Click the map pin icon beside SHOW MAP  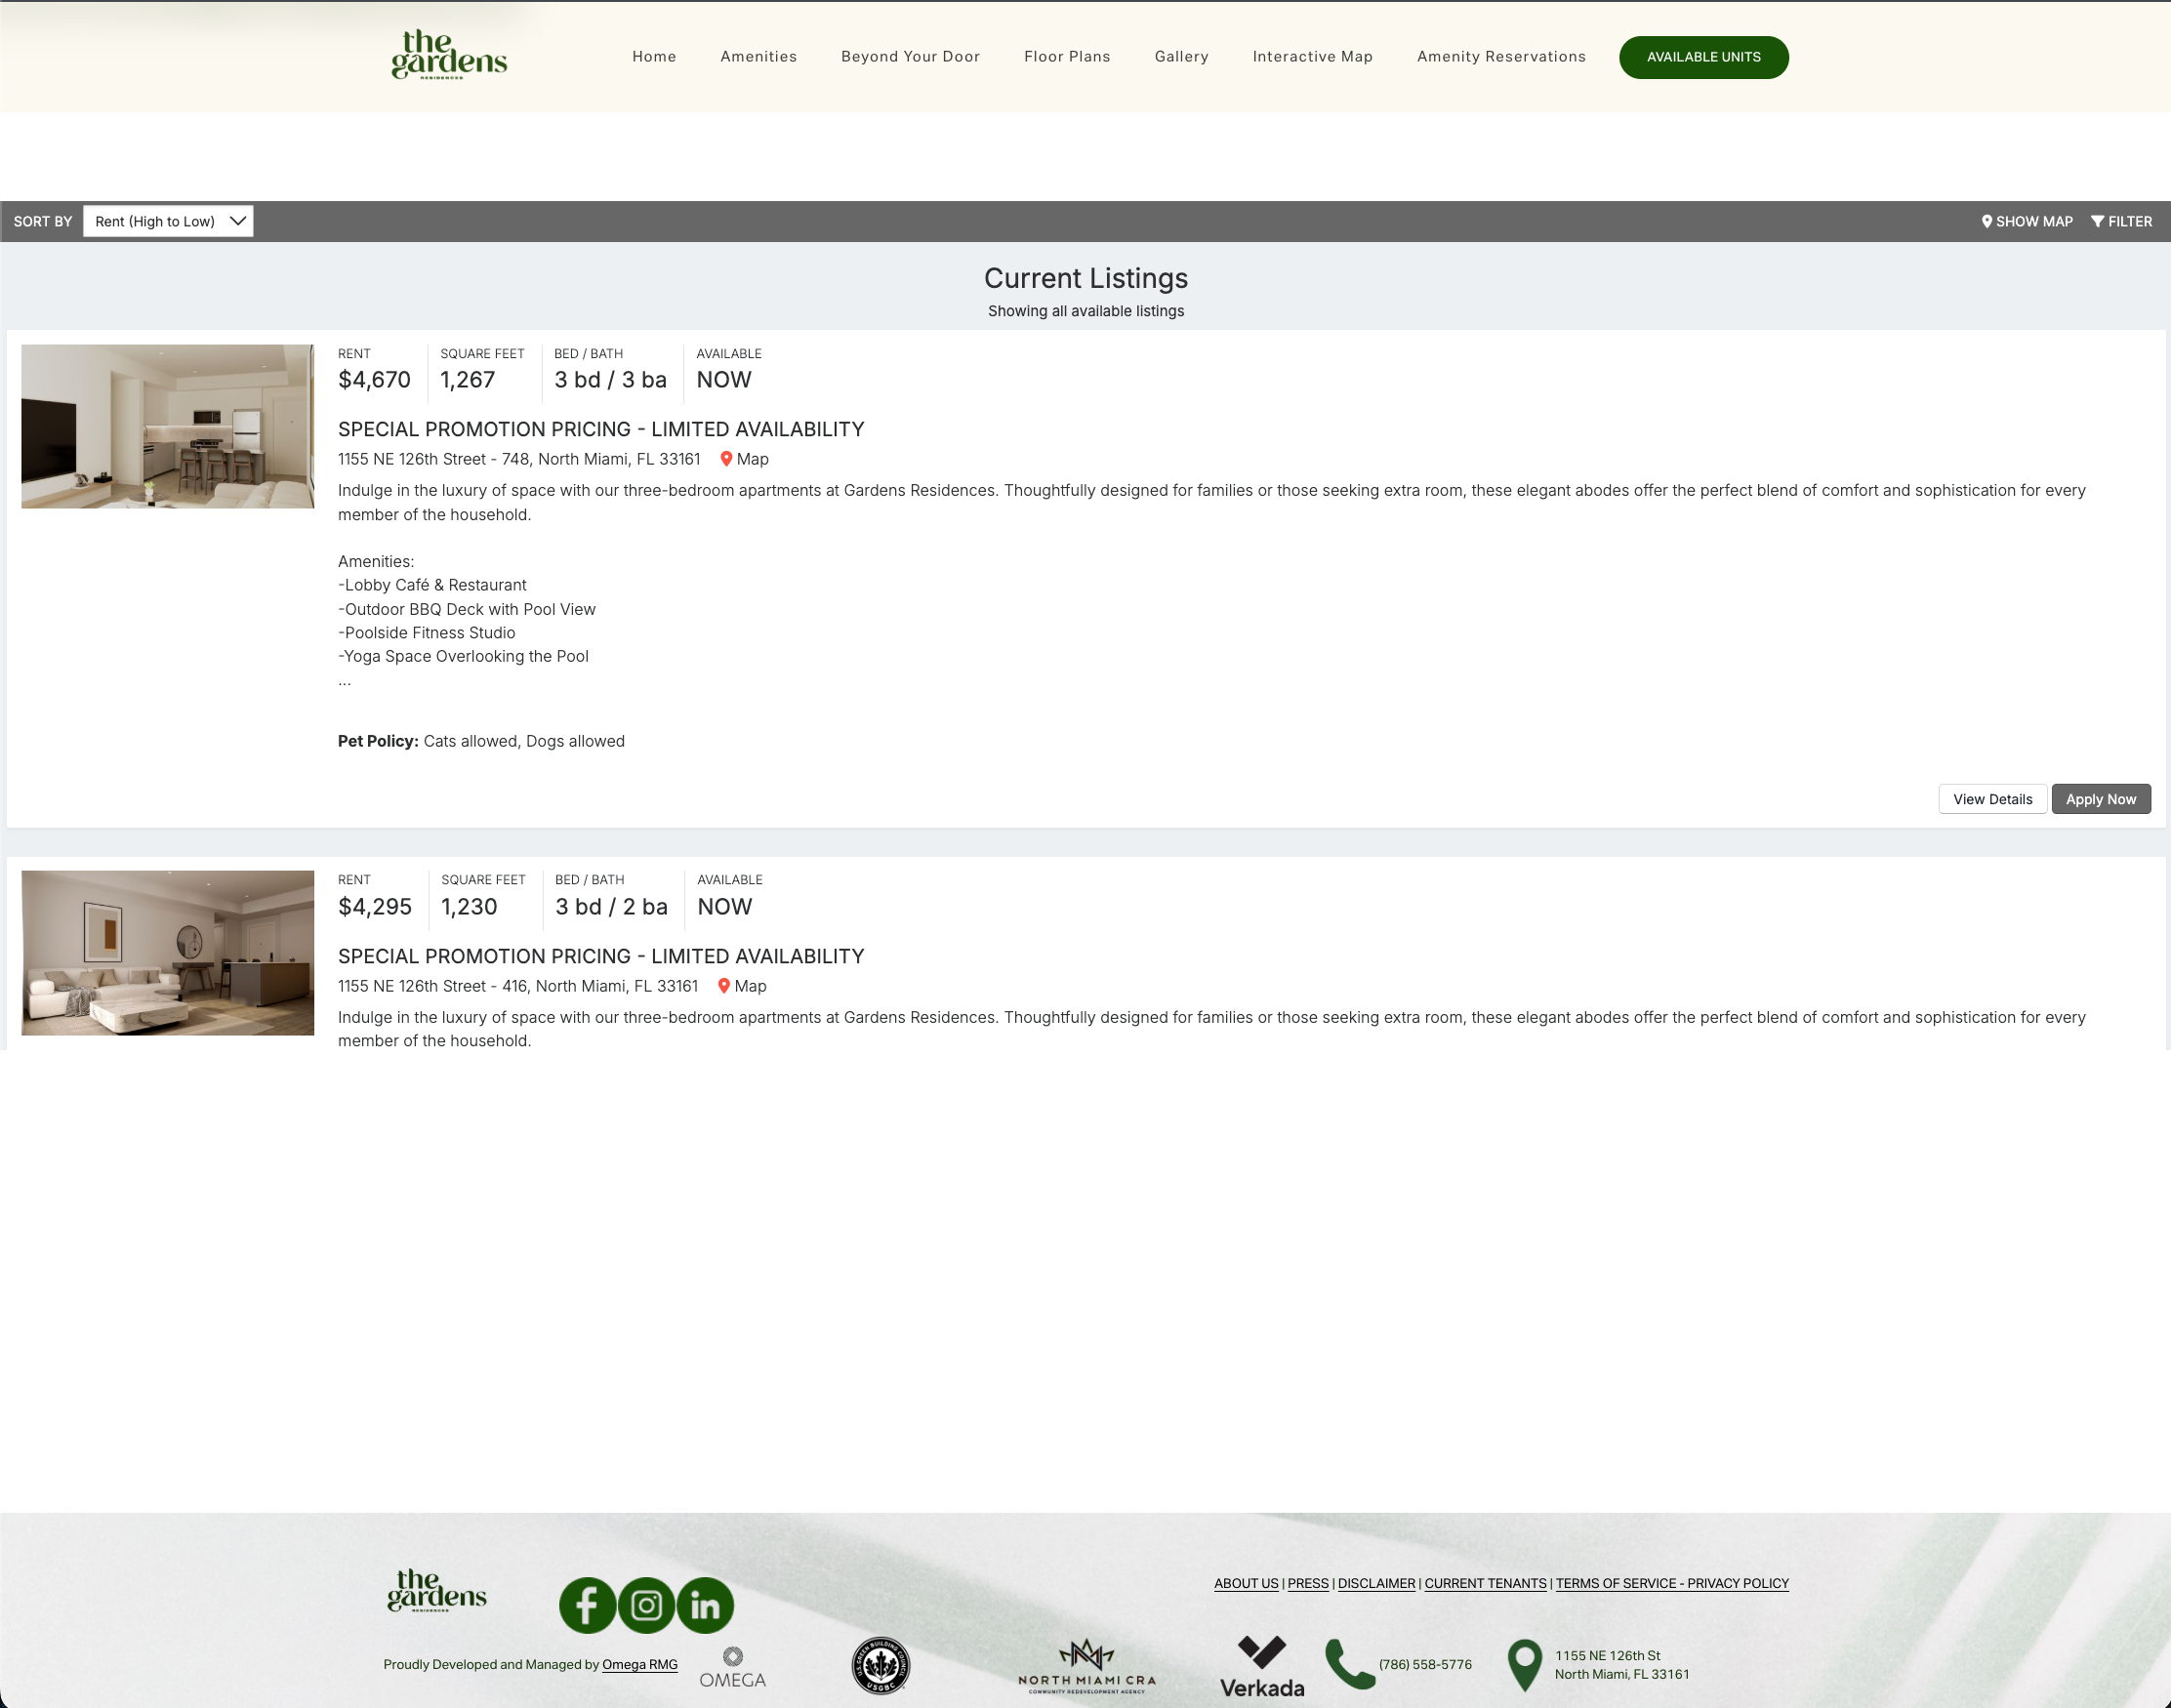1987,221
